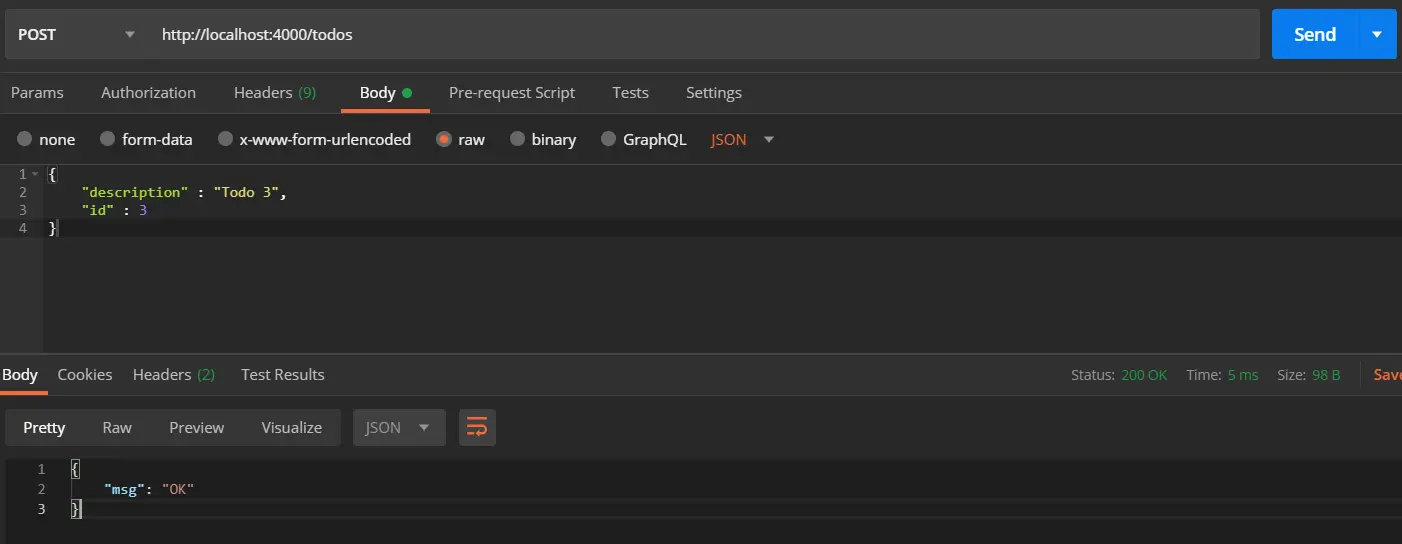Select the none body radio button
The width and height of the screenshot is (1402, 544).
click(x=24, y=140)
